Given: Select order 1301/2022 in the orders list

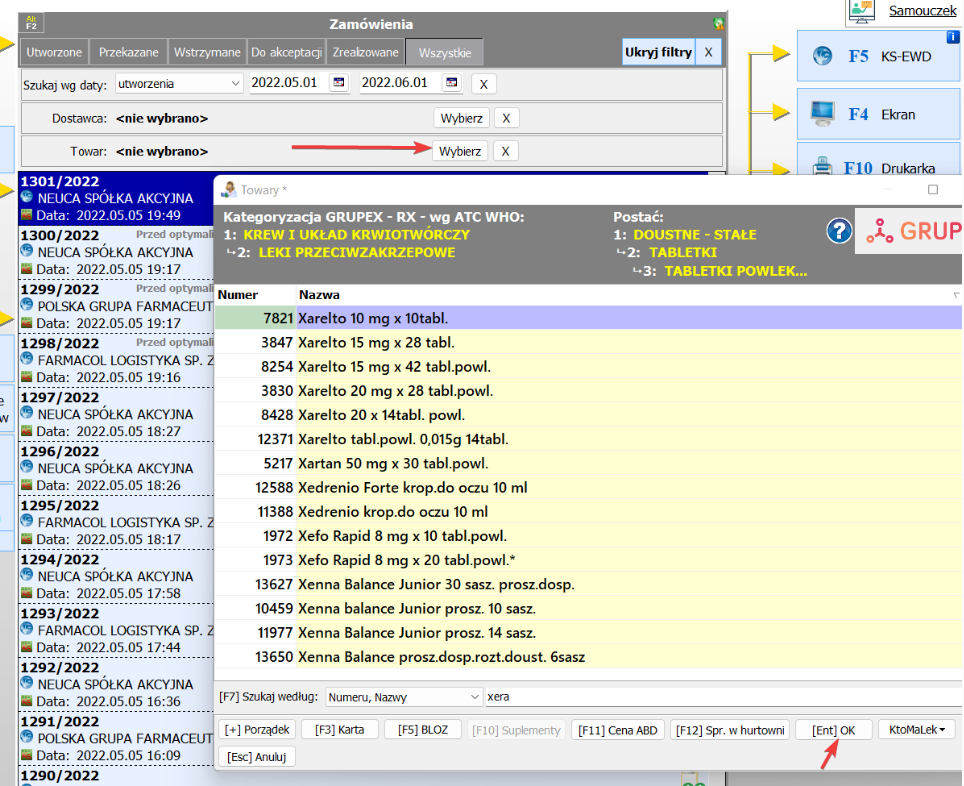Looking at the screenshot, I should (116, 198).
